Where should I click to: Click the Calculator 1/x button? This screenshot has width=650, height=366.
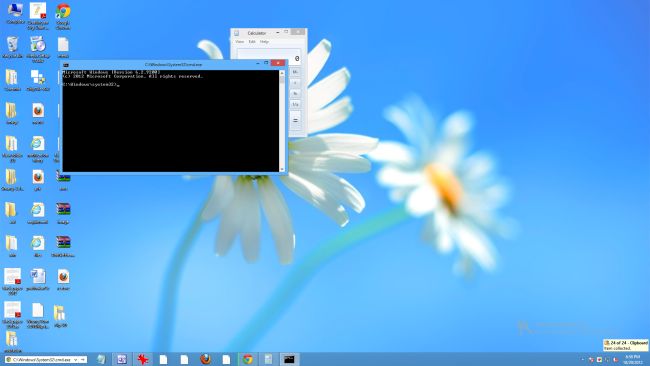(295, 104)
